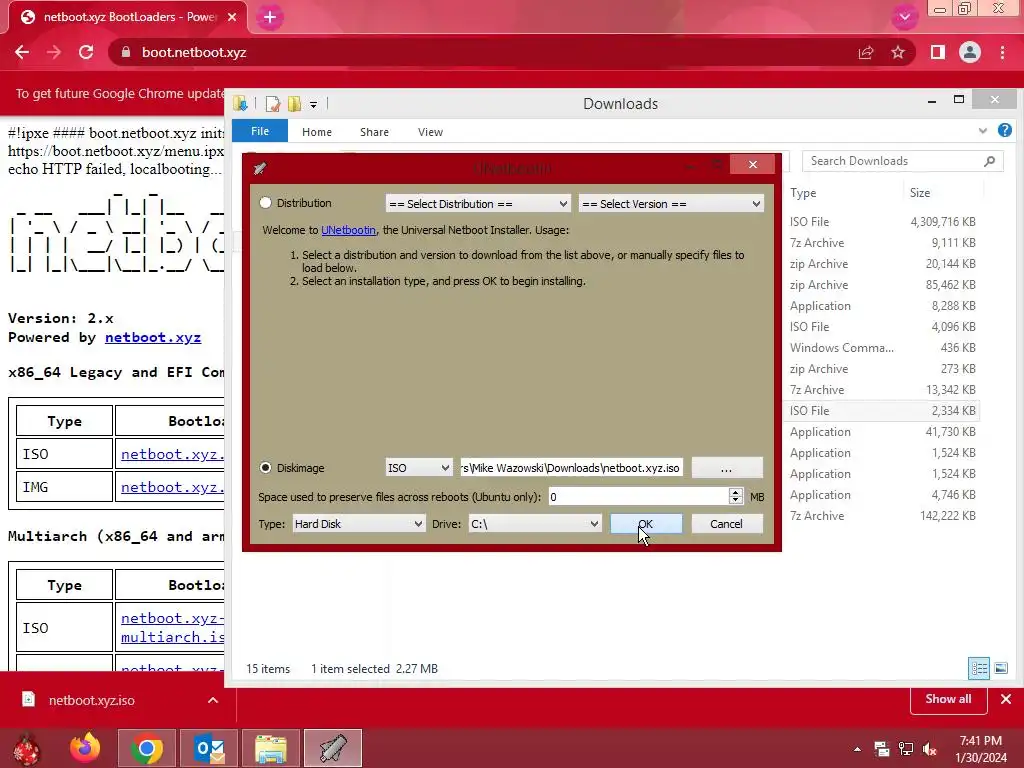Reload the Chrome page
The height and width of the screenshot is (768, 1024).
point(86,52)
